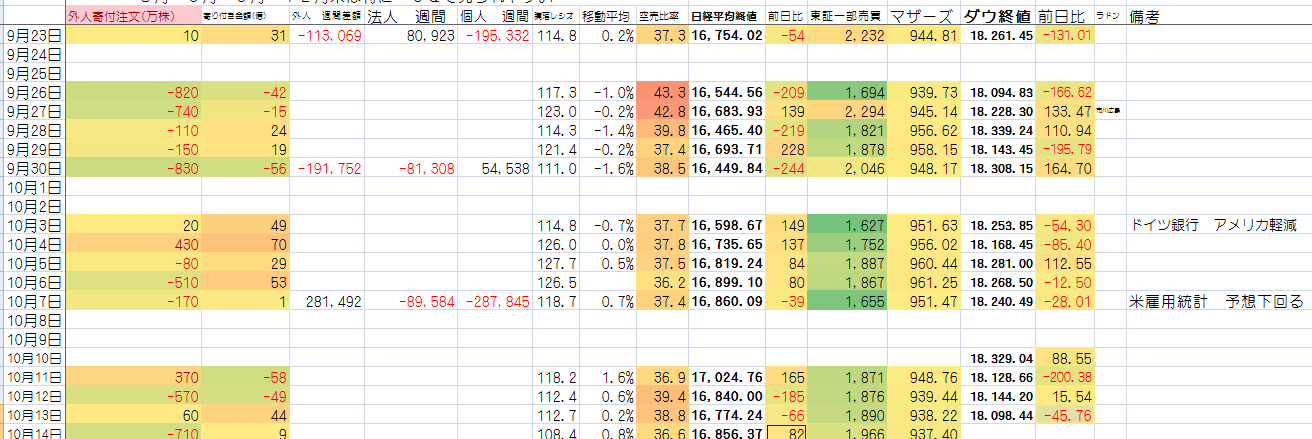Select the マザーズ column header cell

921,17
